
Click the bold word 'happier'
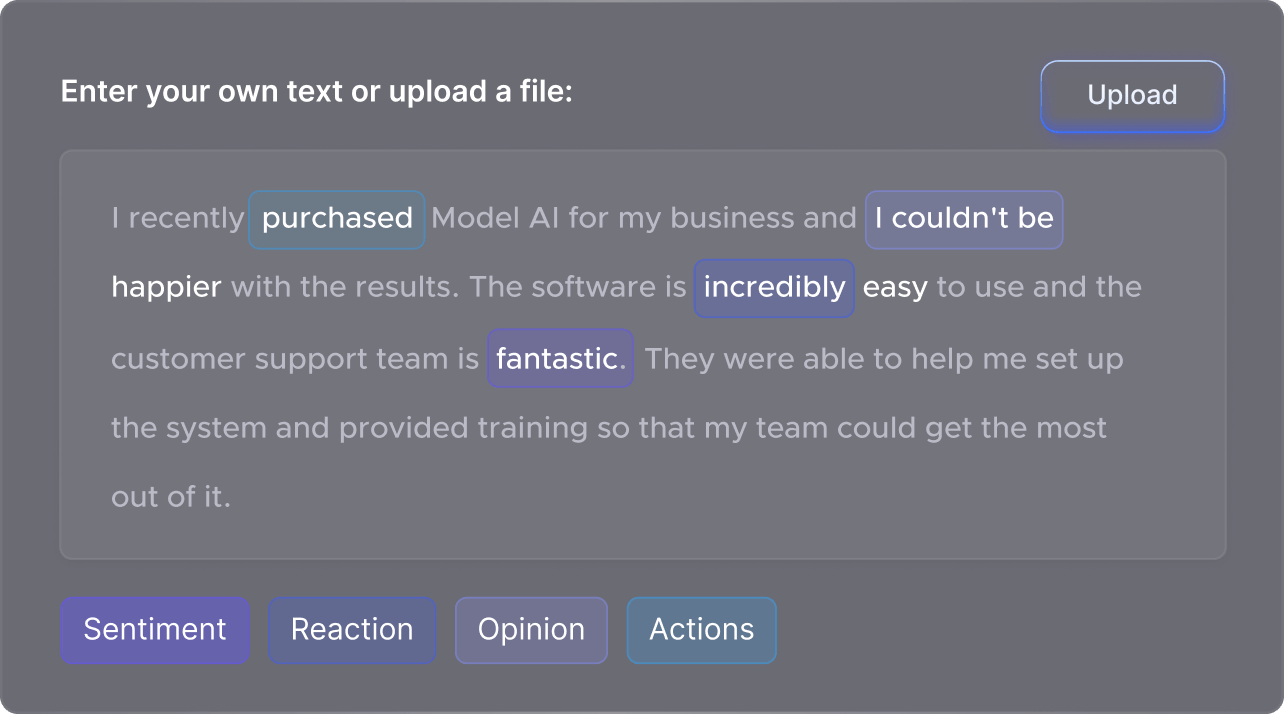click(x=166, y=287)
